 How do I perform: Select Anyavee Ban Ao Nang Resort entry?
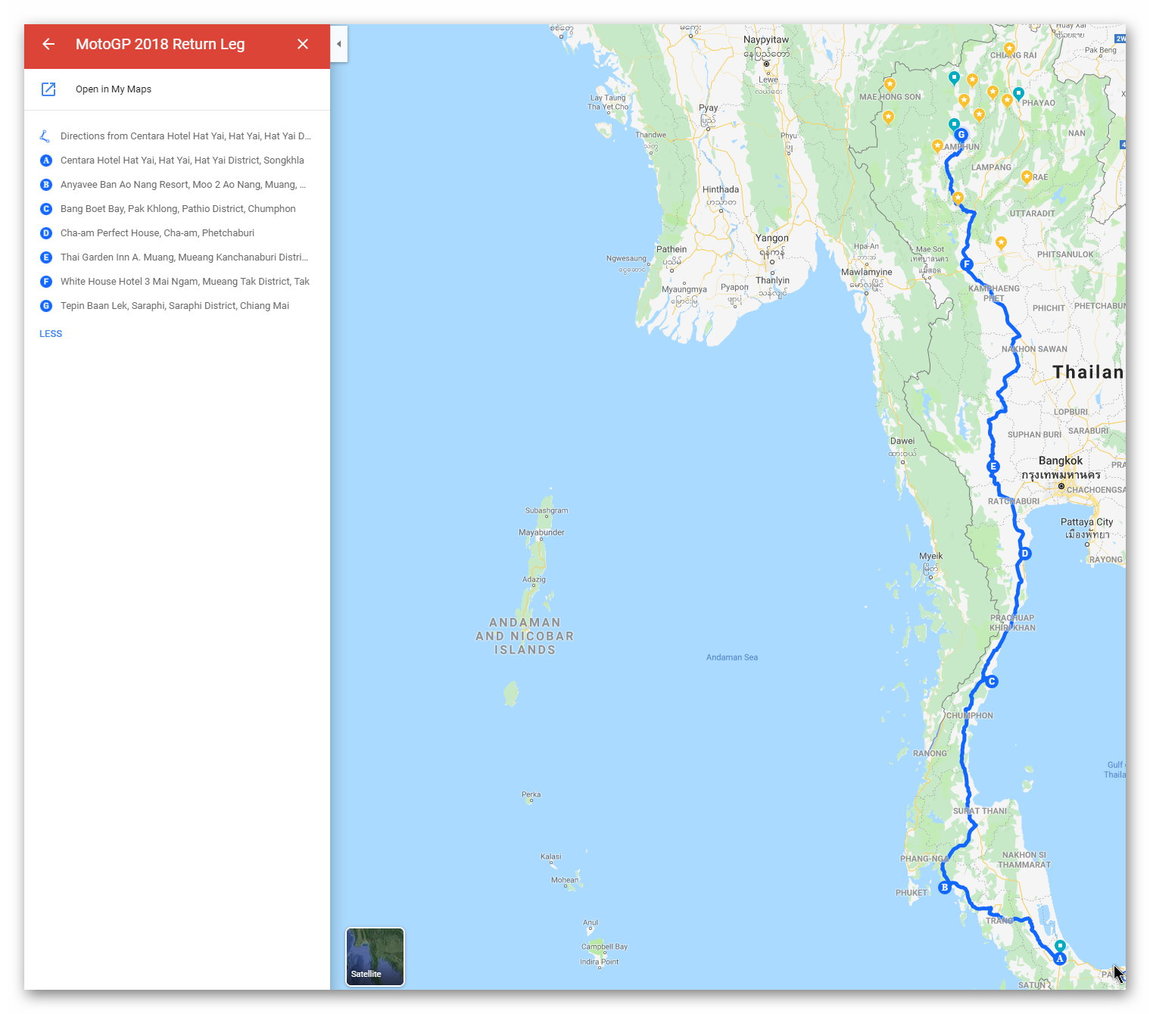pyautogui.click(x=182, y=185)
